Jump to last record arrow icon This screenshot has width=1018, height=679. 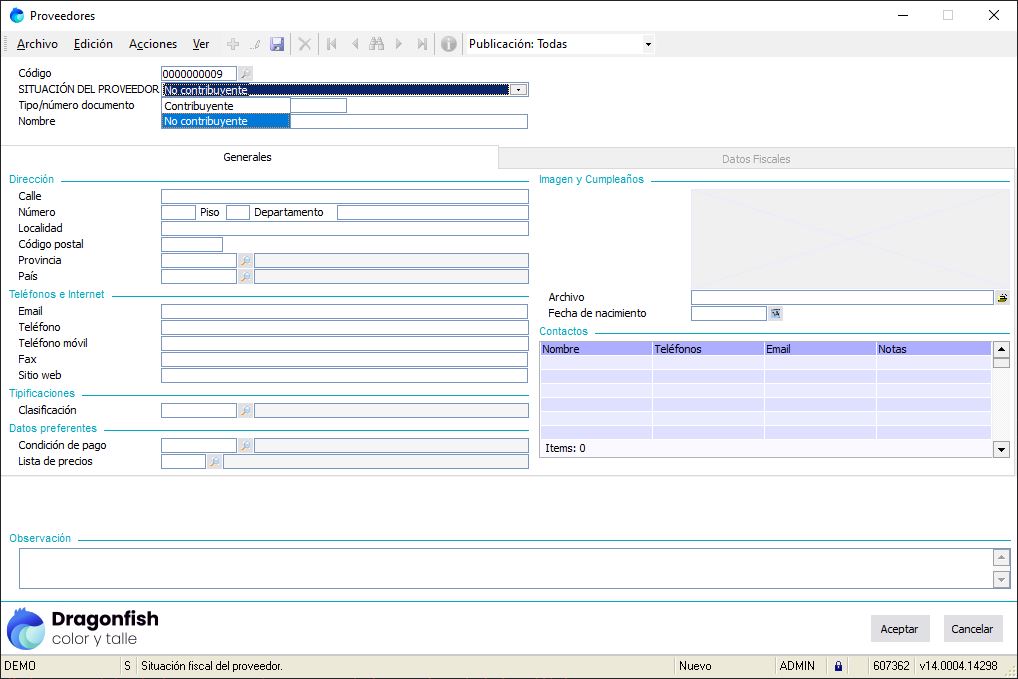(422, 44)
